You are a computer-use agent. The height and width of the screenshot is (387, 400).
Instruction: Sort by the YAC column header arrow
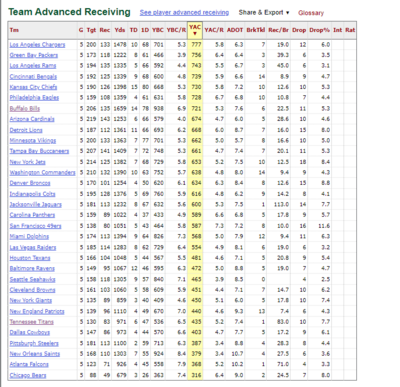(x=195, y=33)
